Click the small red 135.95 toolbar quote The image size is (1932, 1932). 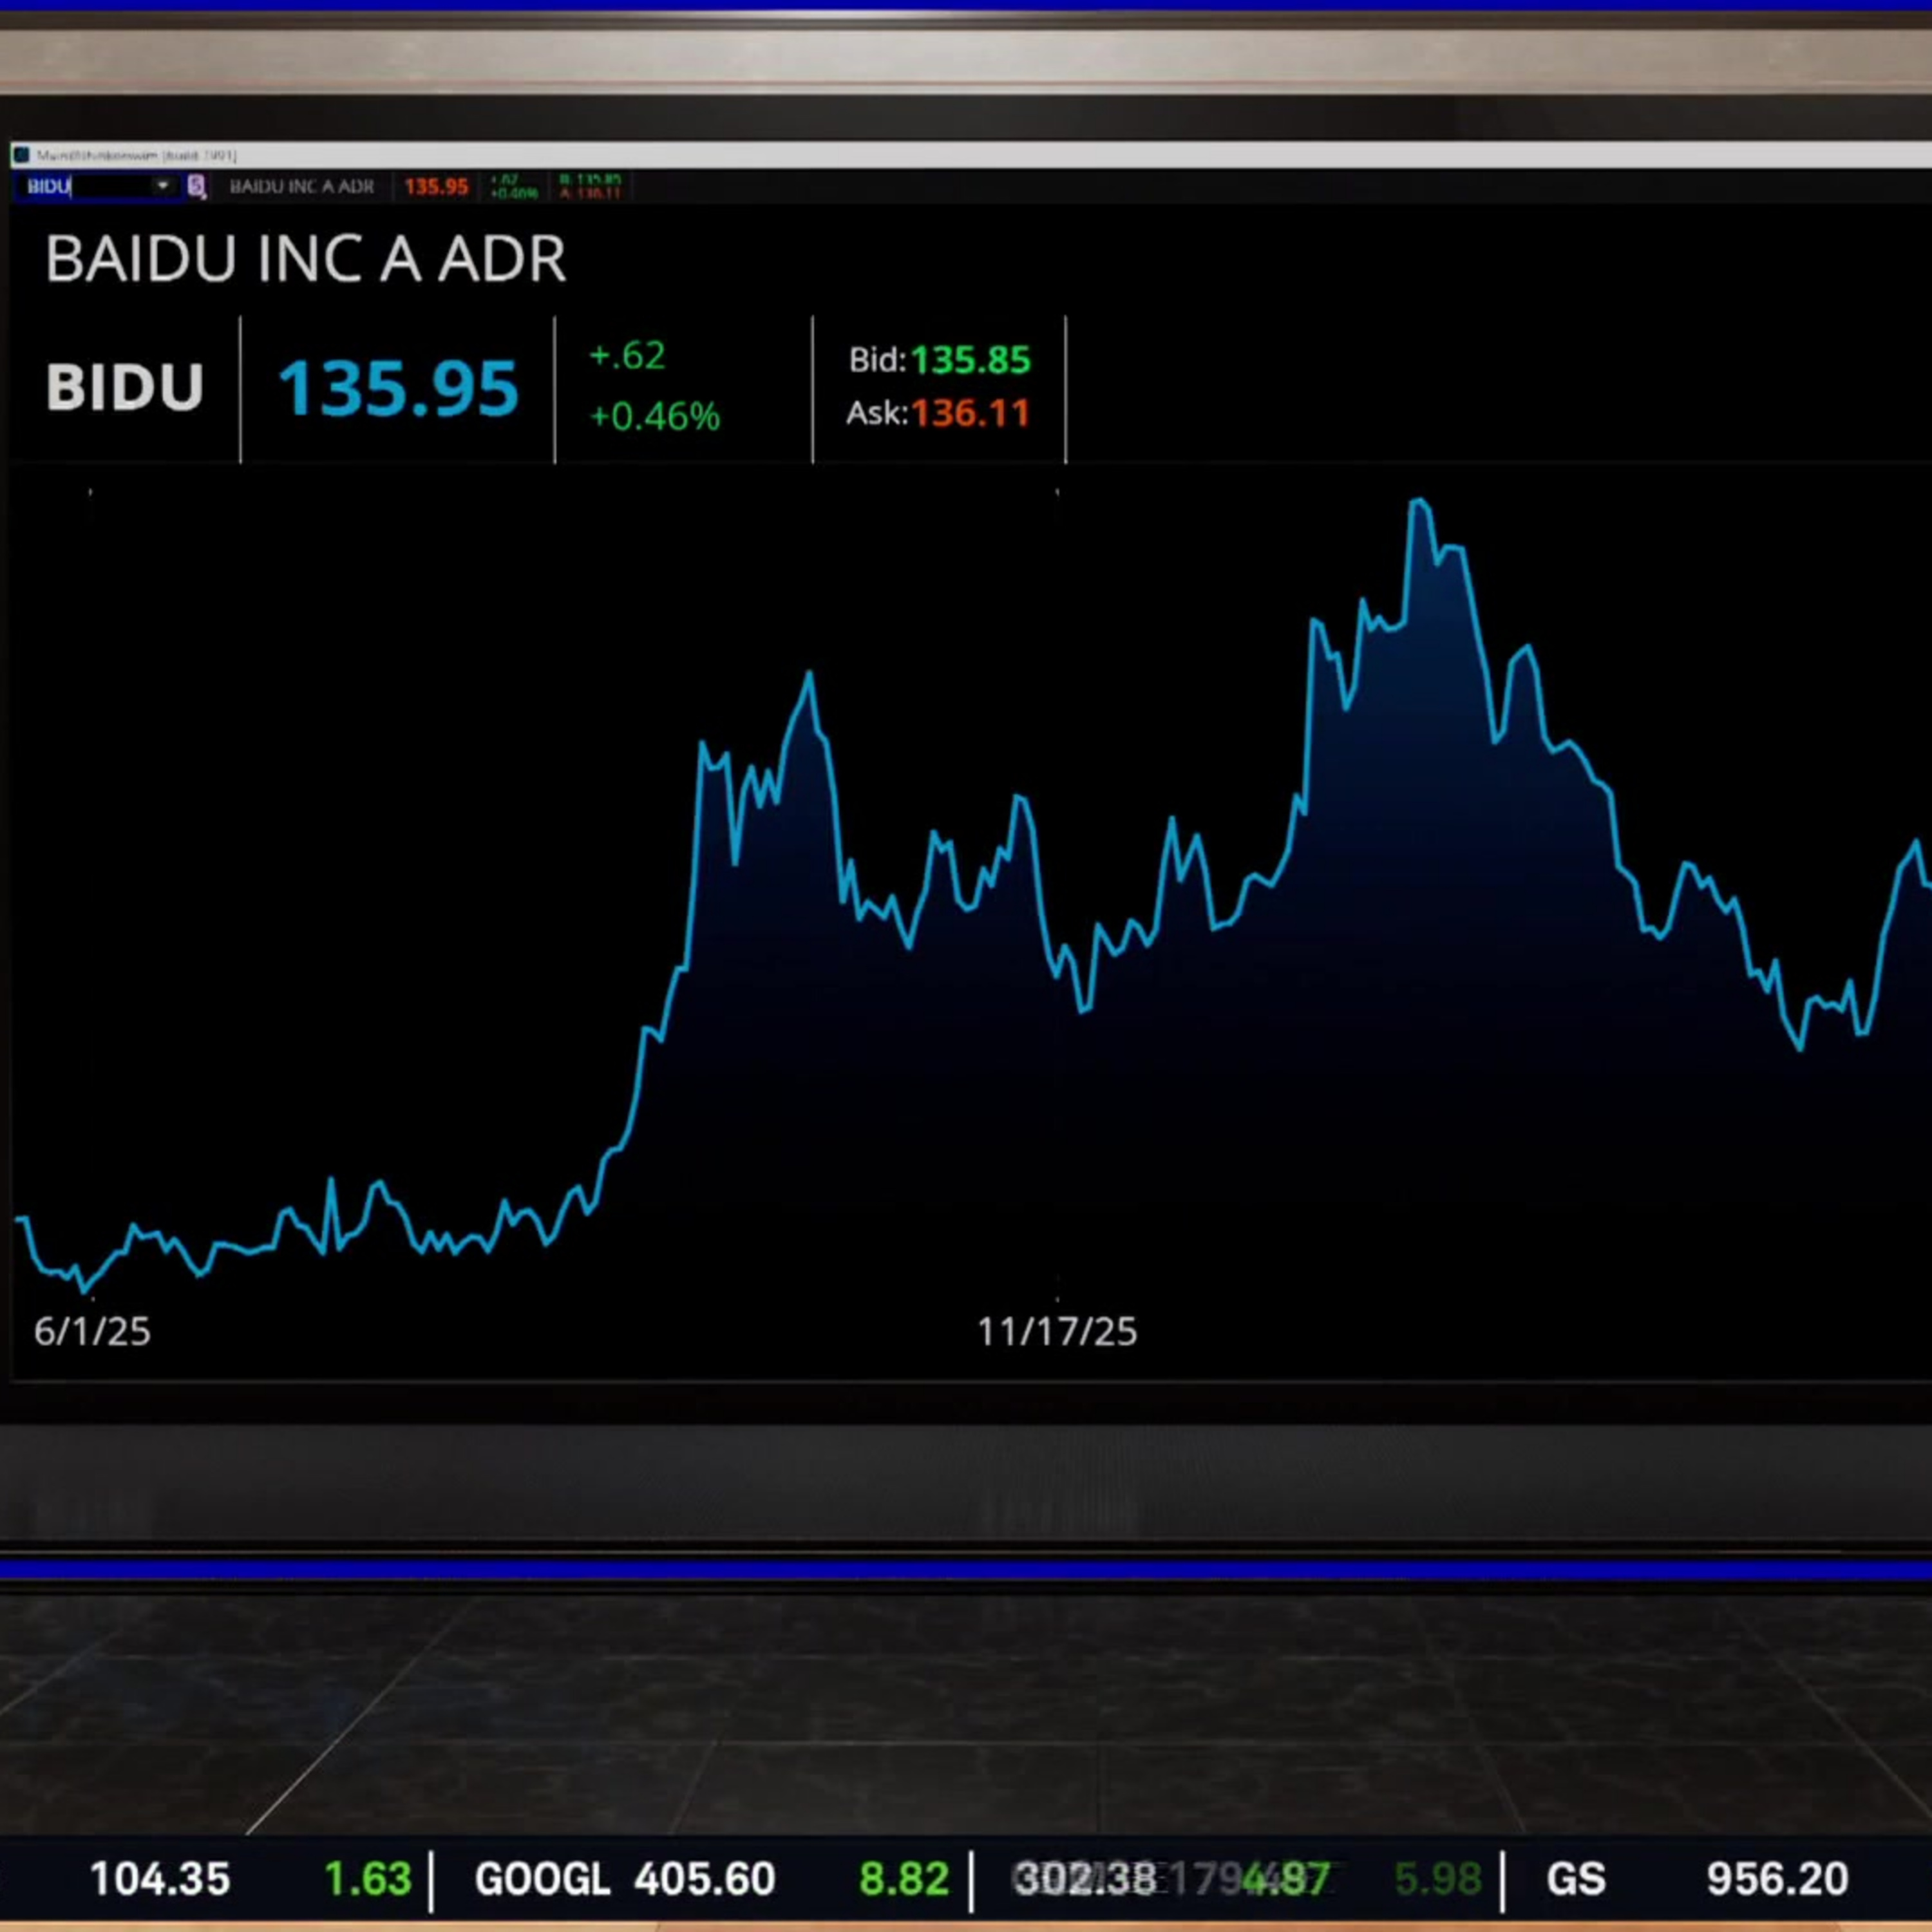[436, 187]
